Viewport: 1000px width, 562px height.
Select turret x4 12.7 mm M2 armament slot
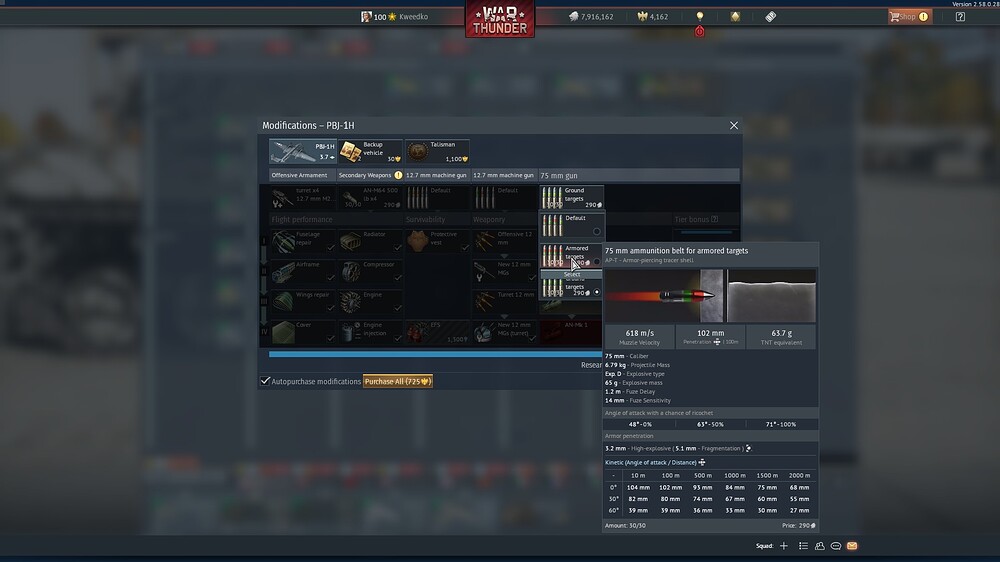[303, 198]
